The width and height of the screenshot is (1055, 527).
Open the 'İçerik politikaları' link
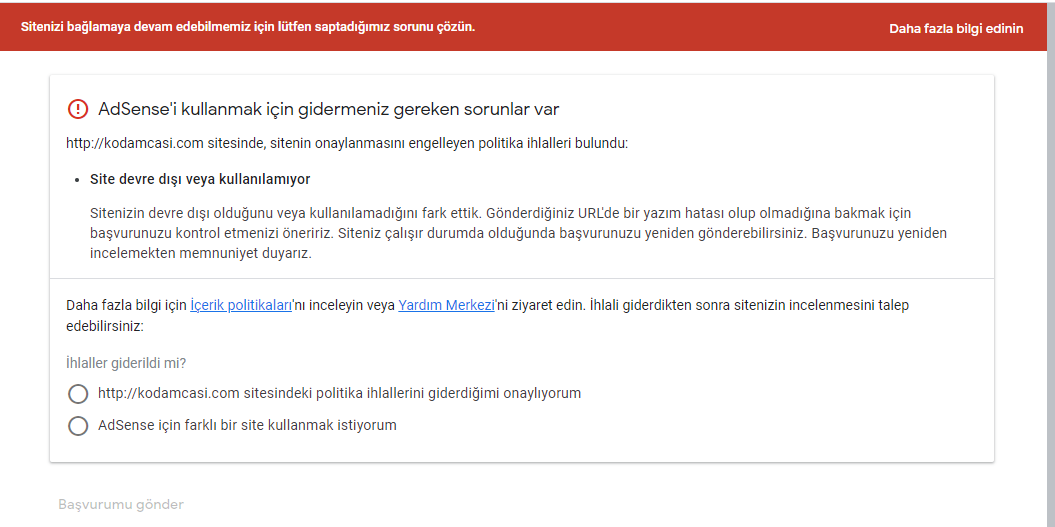point(241,305)
